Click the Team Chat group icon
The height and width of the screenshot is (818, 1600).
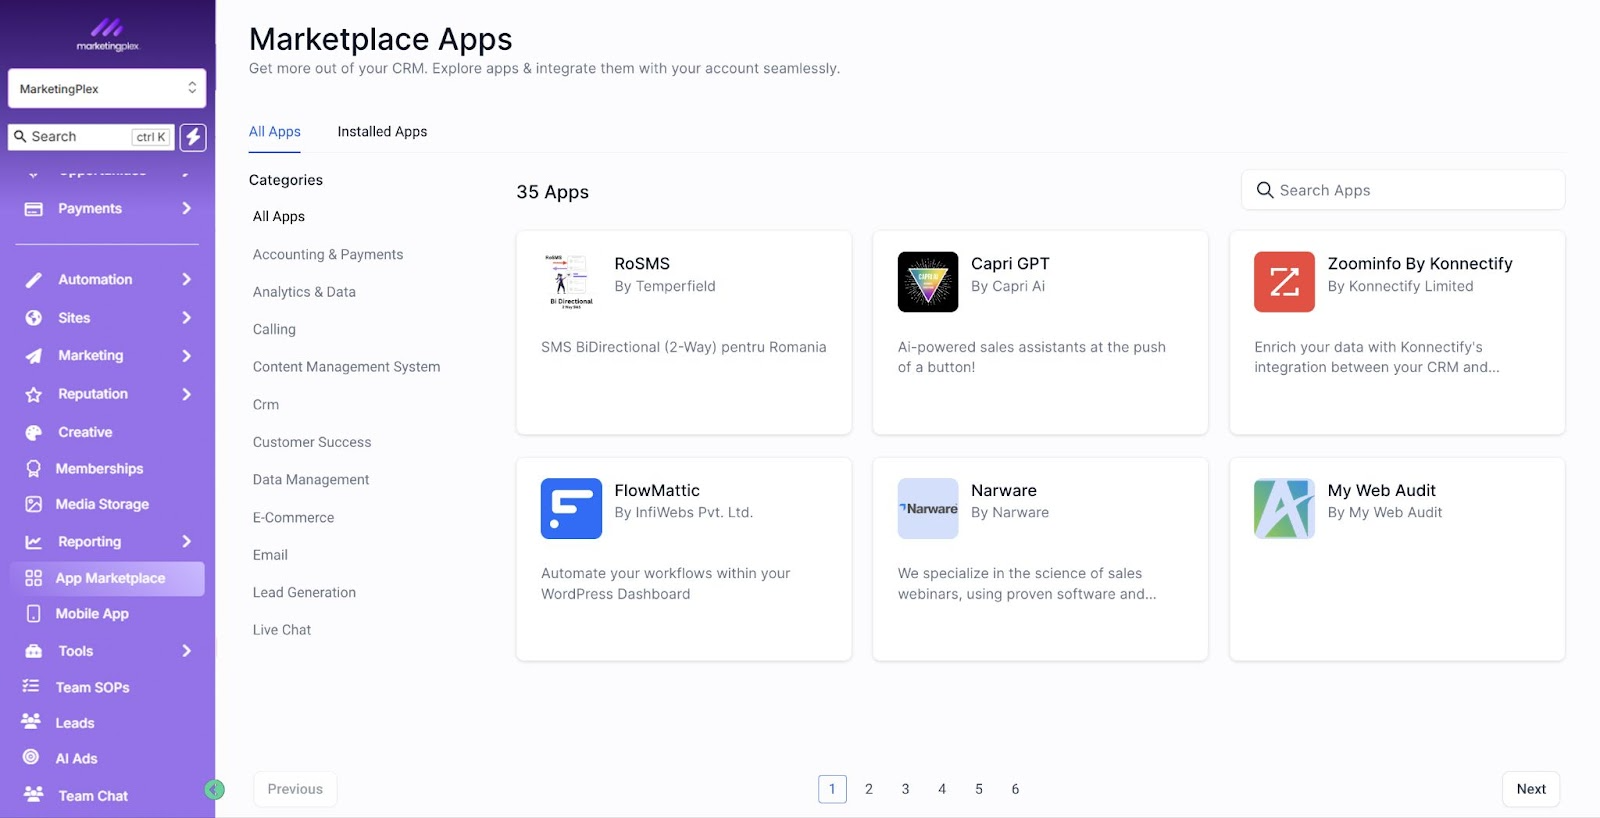click(x=33, y=795)
